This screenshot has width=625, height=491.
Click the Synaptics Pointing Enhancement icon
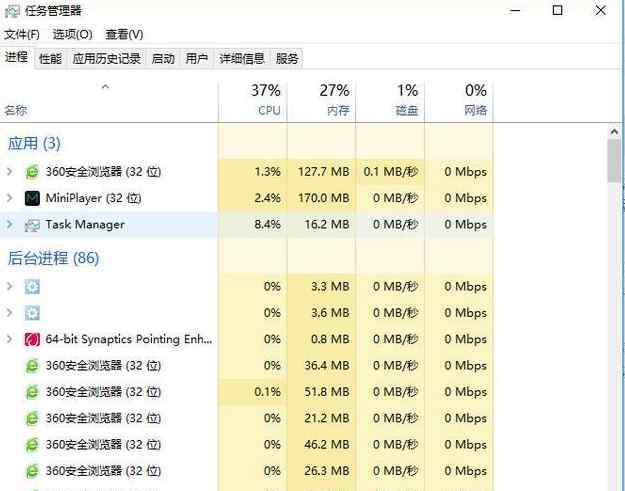[x=32, y=340]
